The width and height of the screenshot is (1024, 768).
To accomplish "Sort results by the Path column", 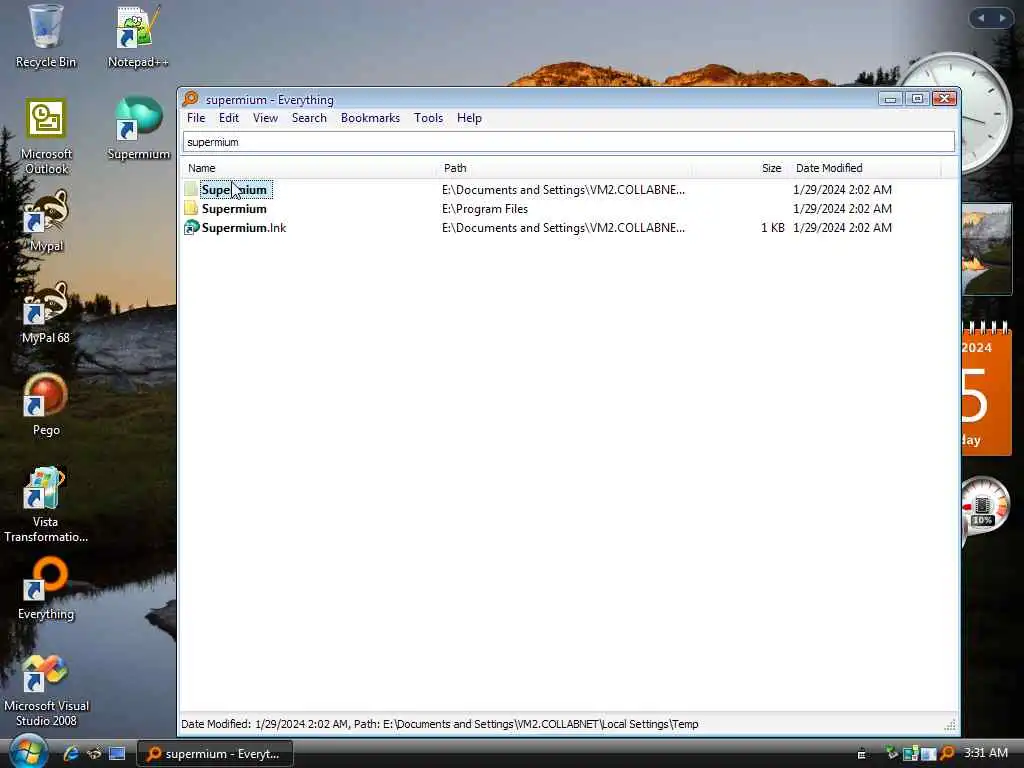I will click(x=564, y=168).
